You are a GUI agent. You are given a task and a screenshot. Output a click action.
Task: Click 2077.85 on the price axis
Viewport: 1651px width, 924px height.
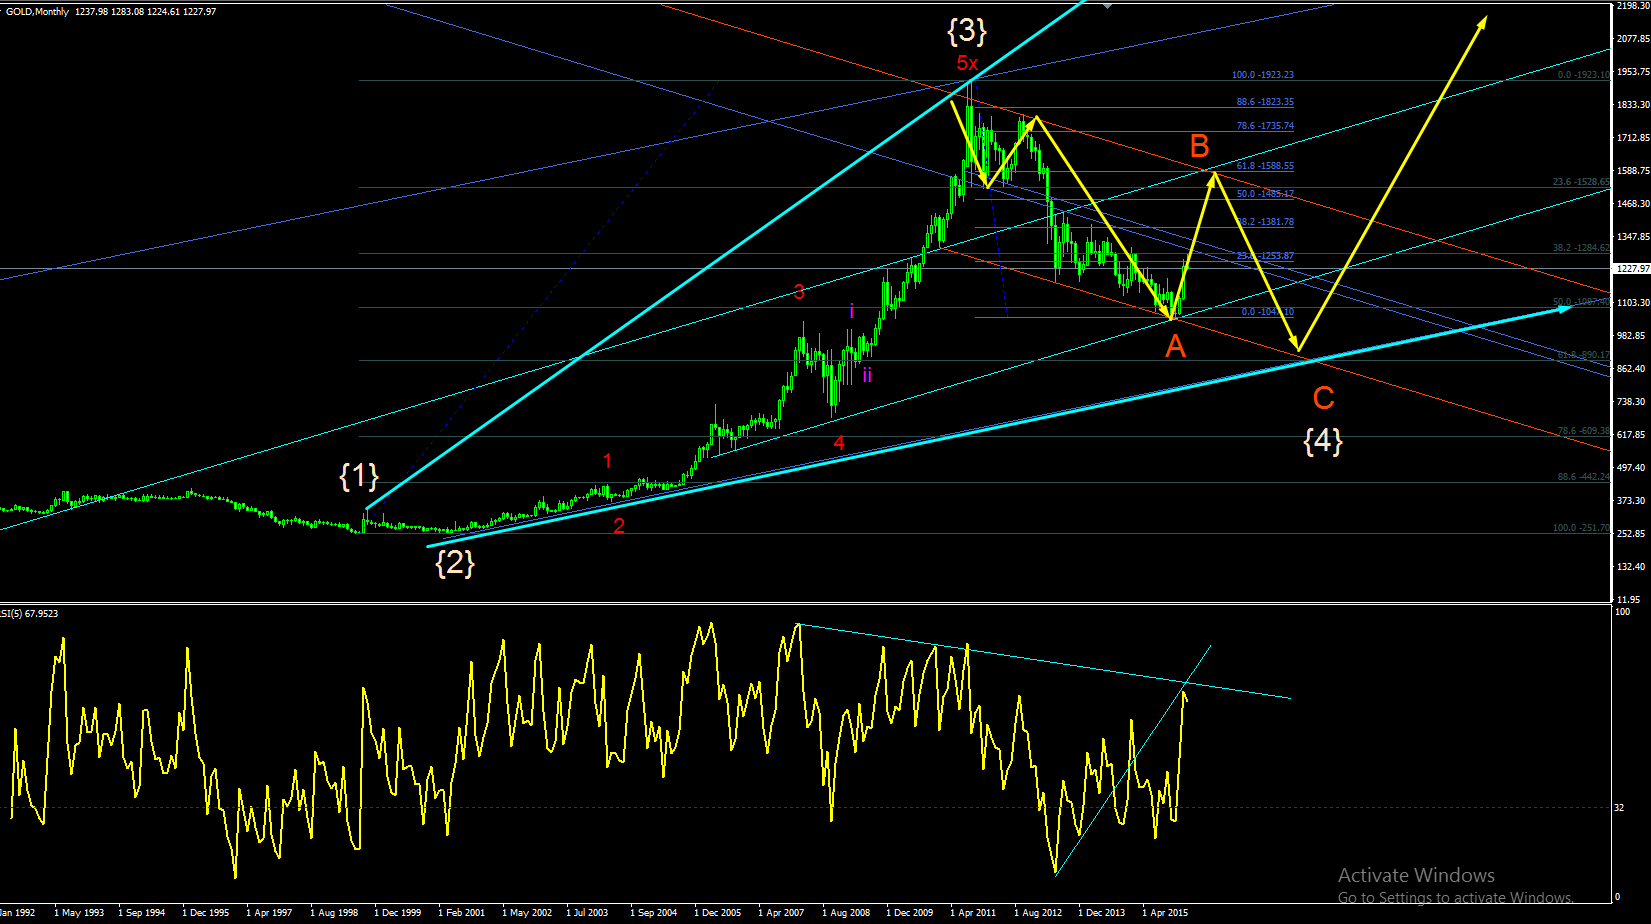point(1632,39)
